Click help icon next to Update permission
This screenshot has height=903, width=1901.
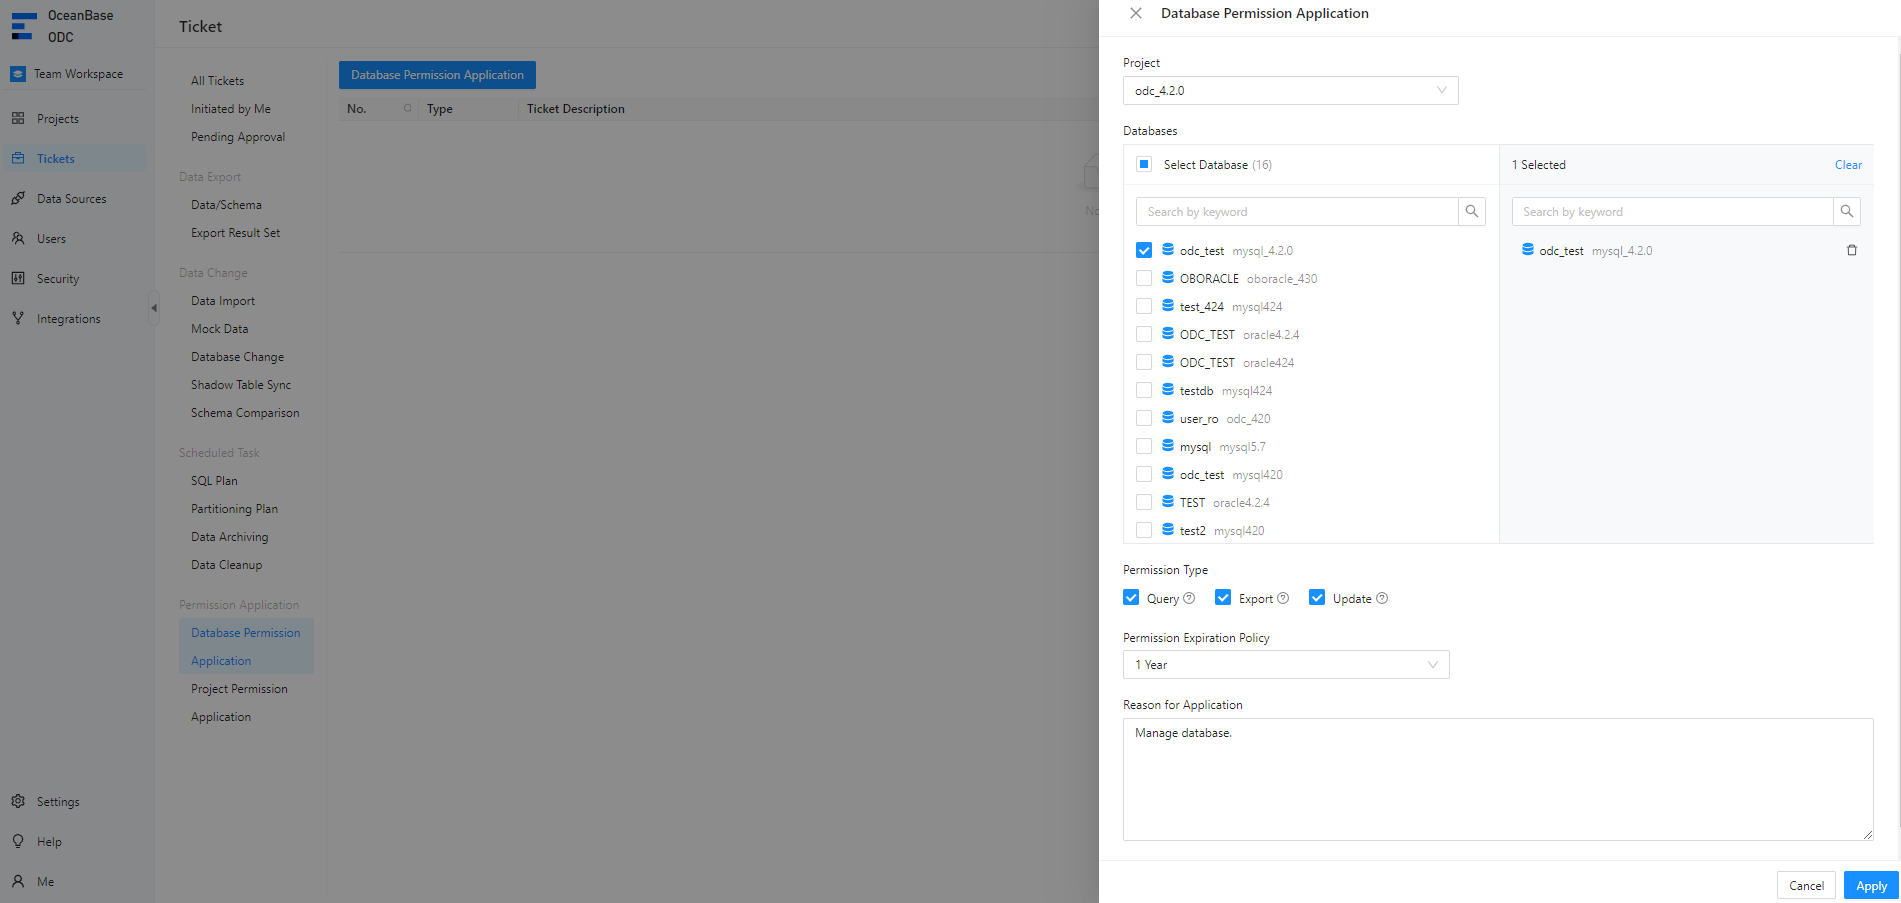coord(1382,599)
